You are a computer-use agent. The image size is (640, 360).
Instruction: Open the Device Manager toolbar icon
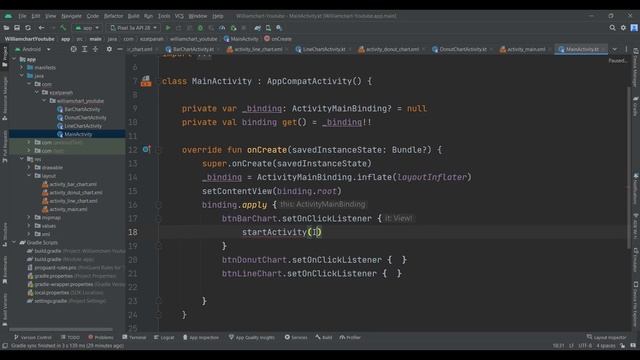point(268,28)
